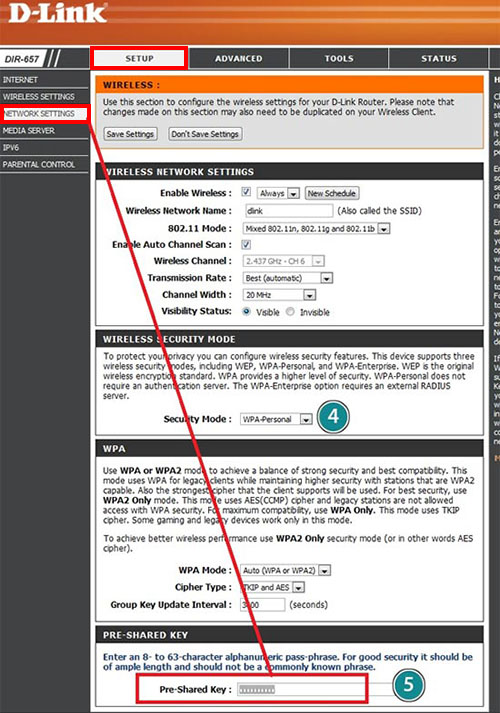500x713 pixels.
Task: Click the D-Link logo
Action: tap(57, 14)
